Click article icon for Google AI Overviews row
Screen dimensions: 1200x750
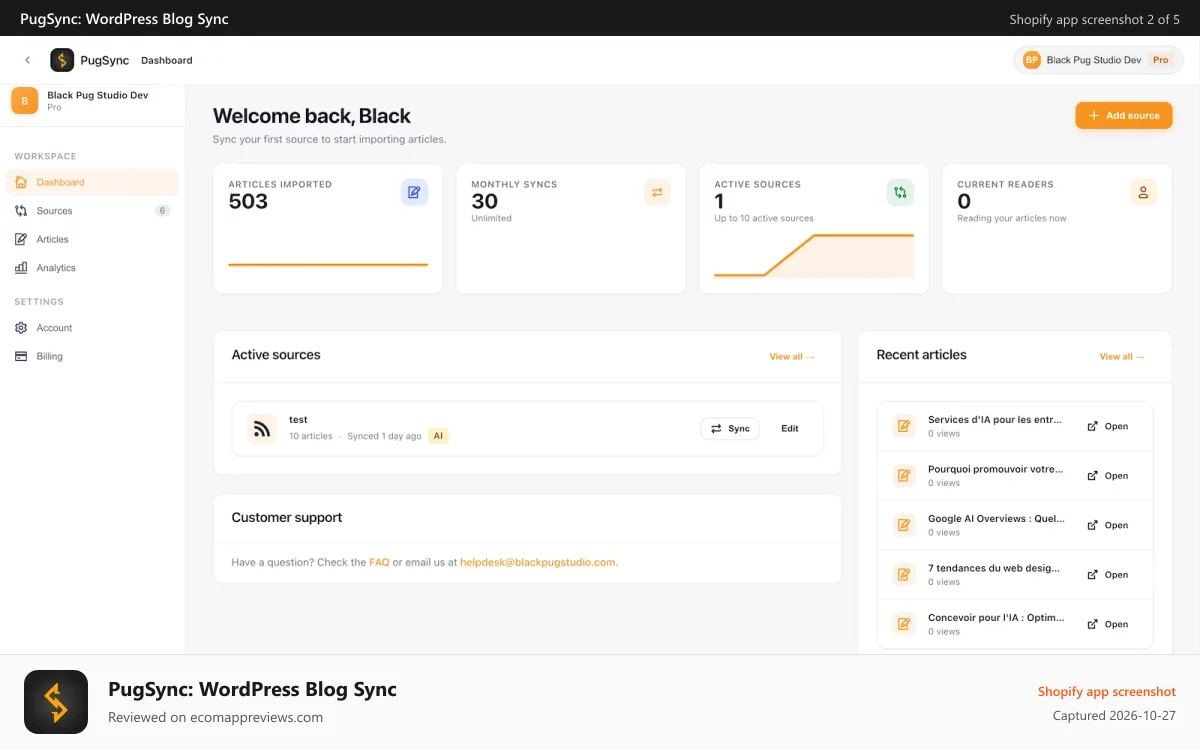(x=904, y=525)
